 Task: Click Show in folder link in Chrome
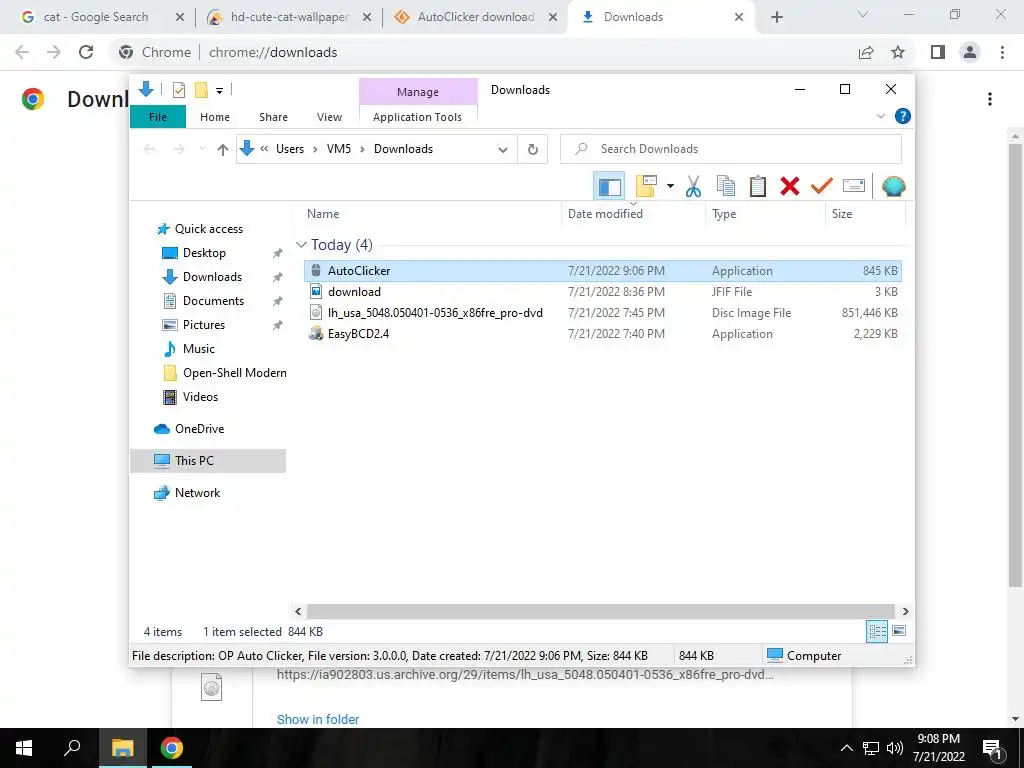[x=318, y=719]
